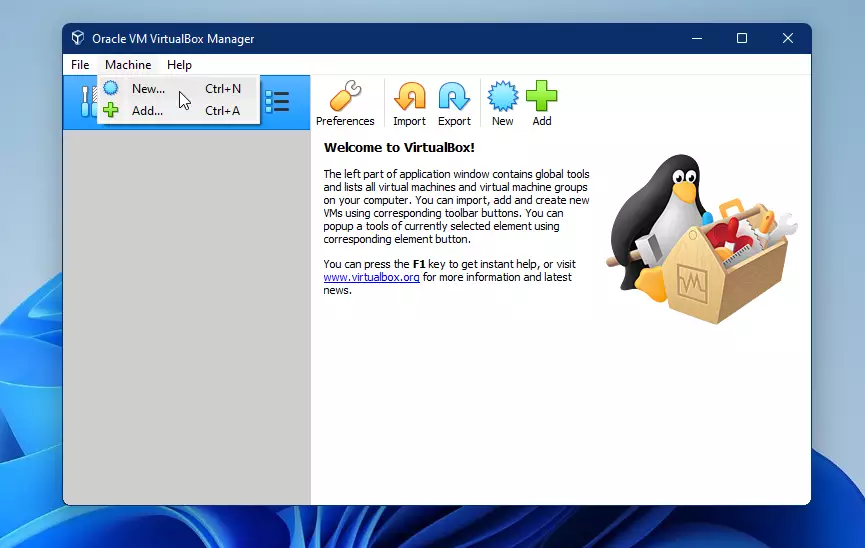Click the VirtualBox cube title bar icon
865x548 pixels.
[78, 38]
